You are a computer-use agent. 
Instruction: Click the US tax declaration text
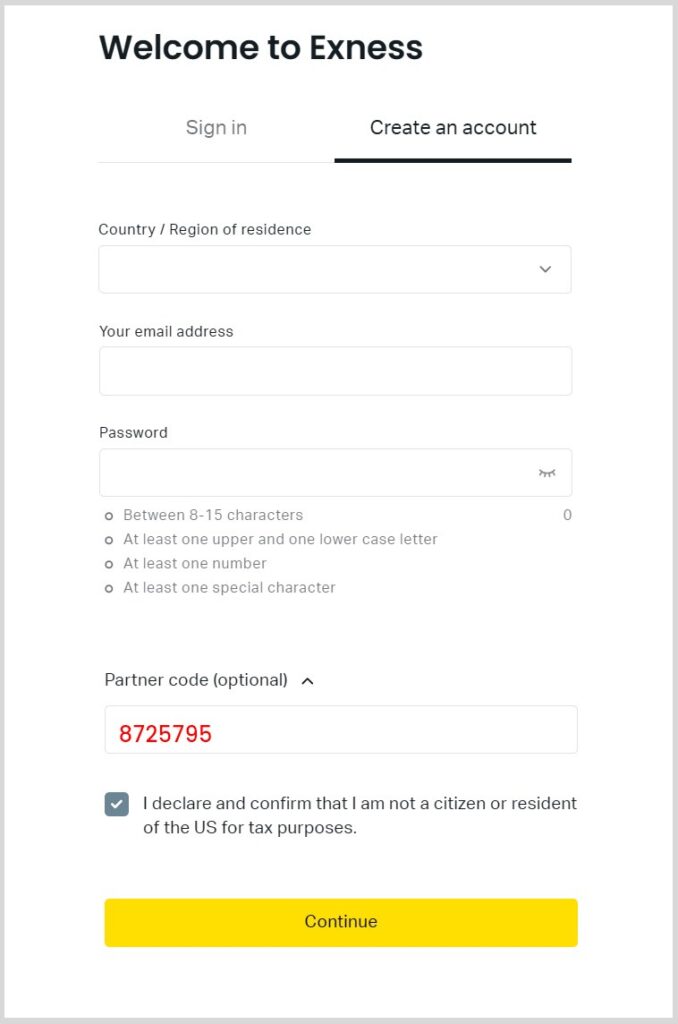(x=360, y=815)
